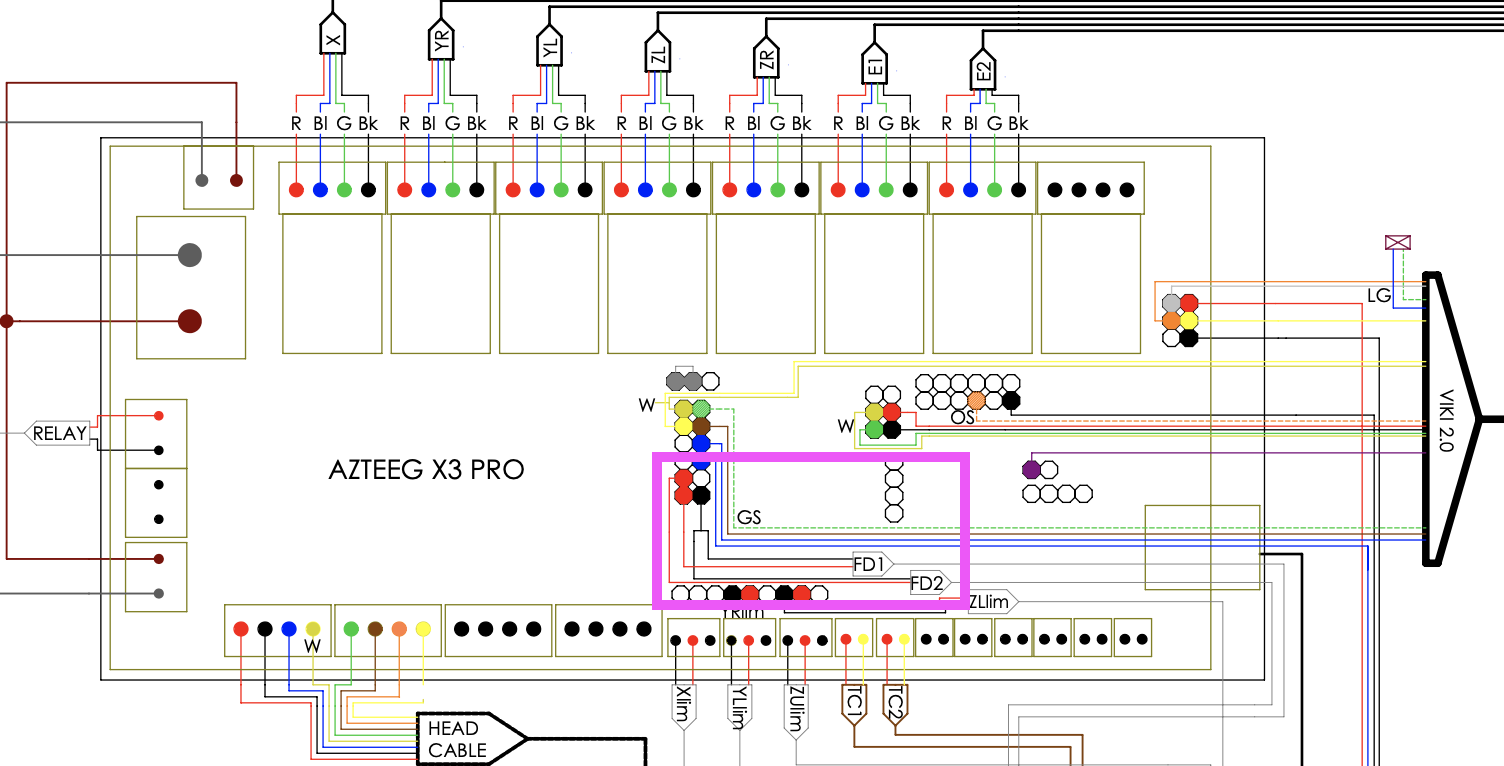Click the ZR motor connector tag

click(766, 57)
